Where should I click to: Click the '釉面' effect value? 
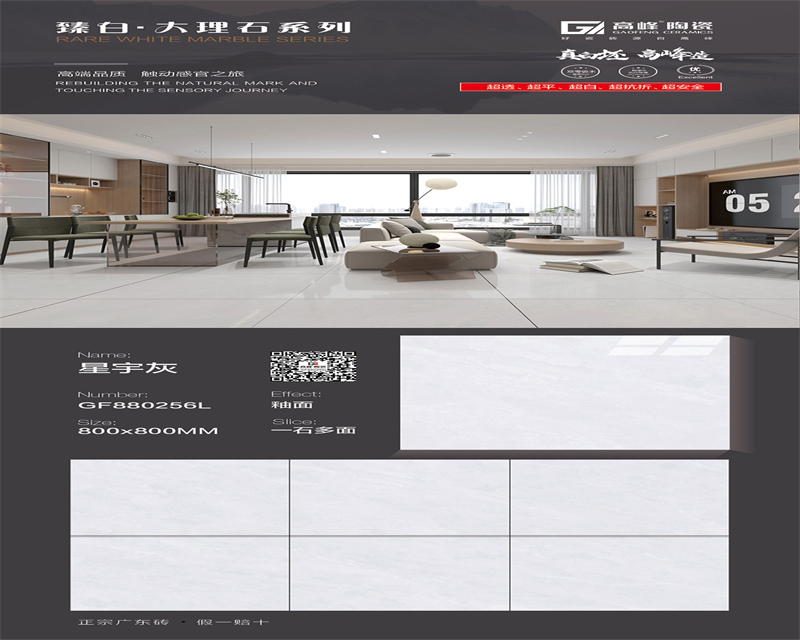pos(291,405)
